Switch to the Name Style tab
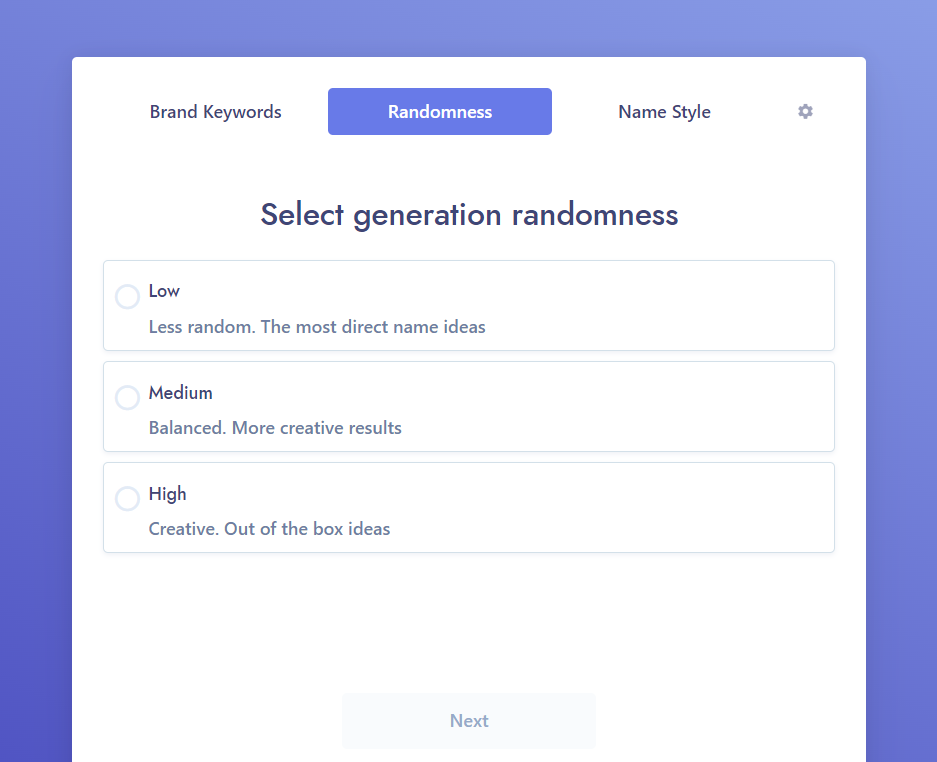This screenshot has height=762, width=937. [664, 112]
